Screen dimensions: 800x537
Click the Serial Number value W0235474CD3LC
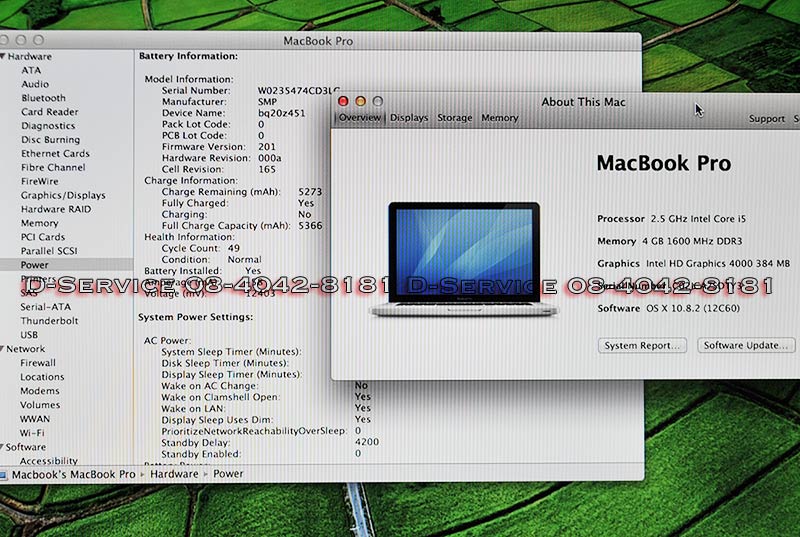point(298,91)
